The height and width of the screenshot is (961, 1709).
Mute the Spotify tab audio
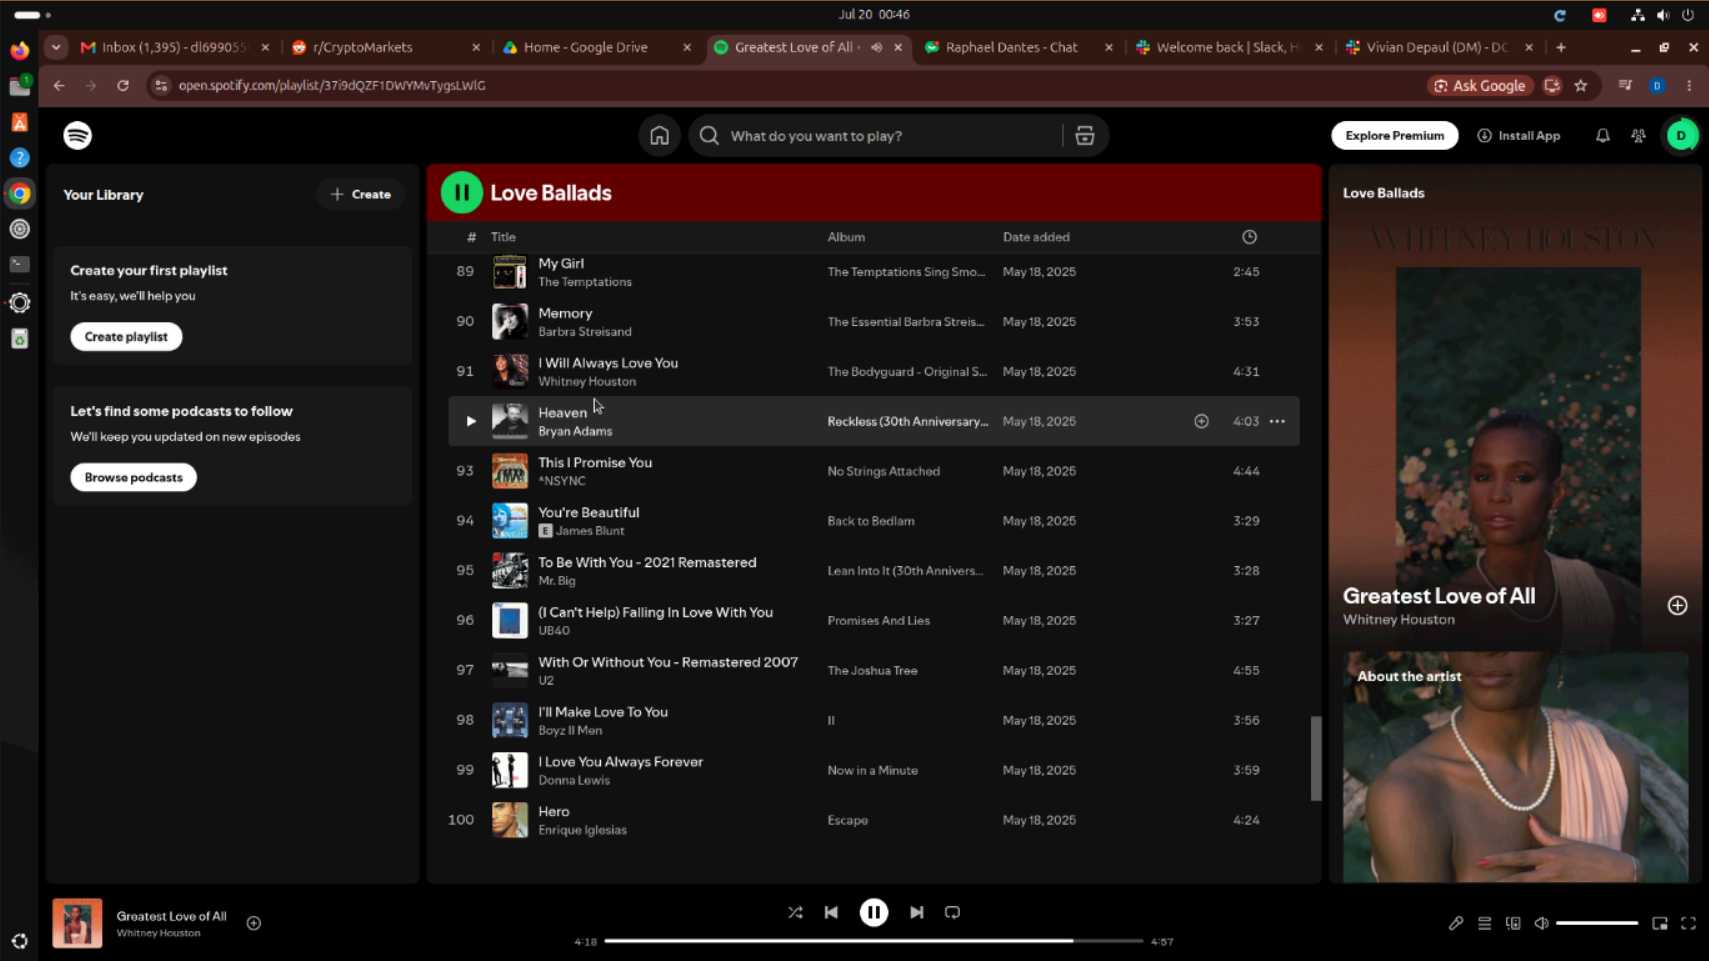pyautogui.click(x=876, y=47)
